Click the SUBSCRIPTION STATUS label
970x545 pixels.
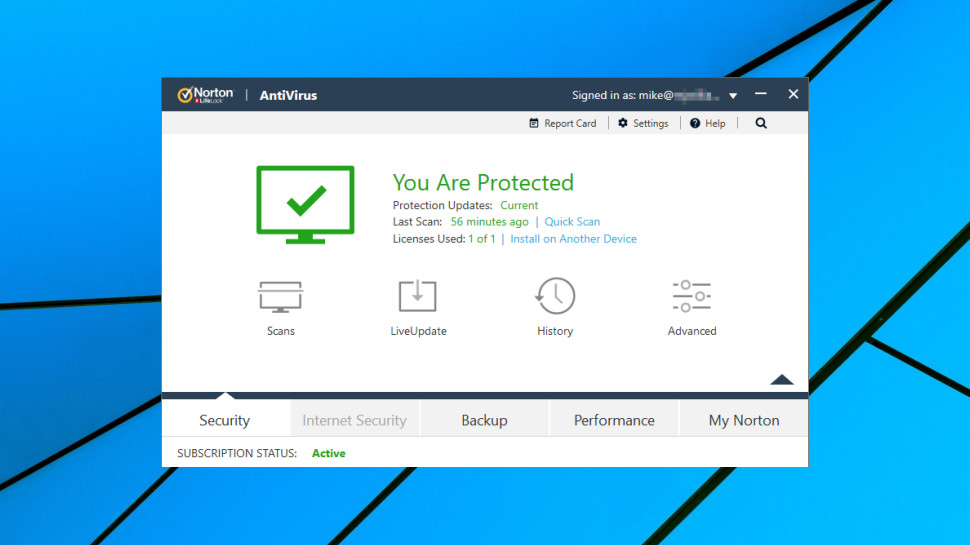click(x=237, y=453)
